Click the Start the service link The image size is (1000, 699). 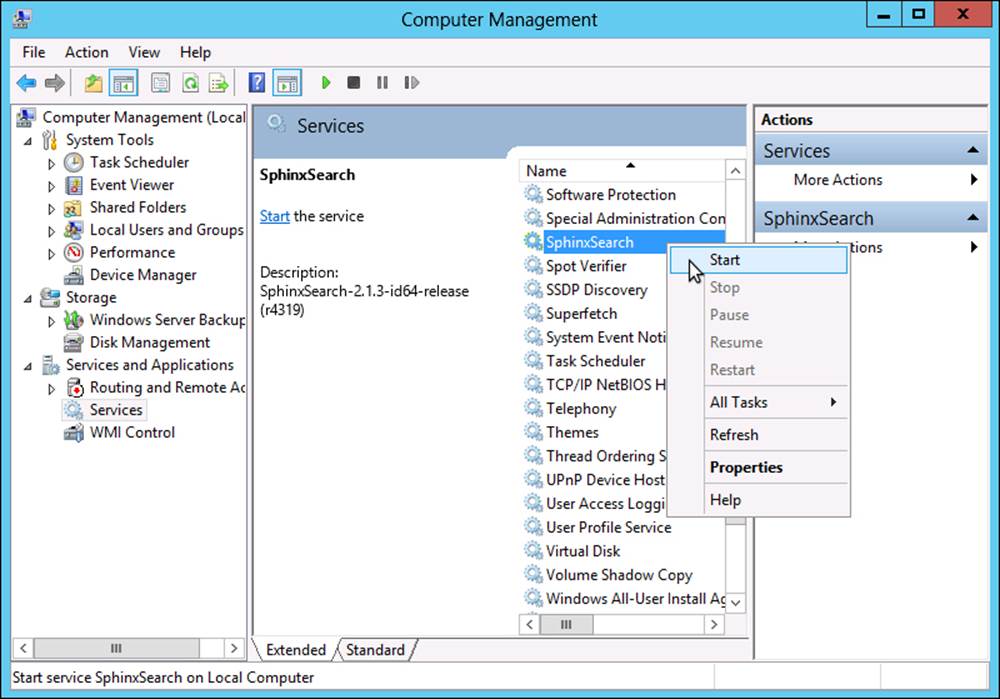point(275,216)
